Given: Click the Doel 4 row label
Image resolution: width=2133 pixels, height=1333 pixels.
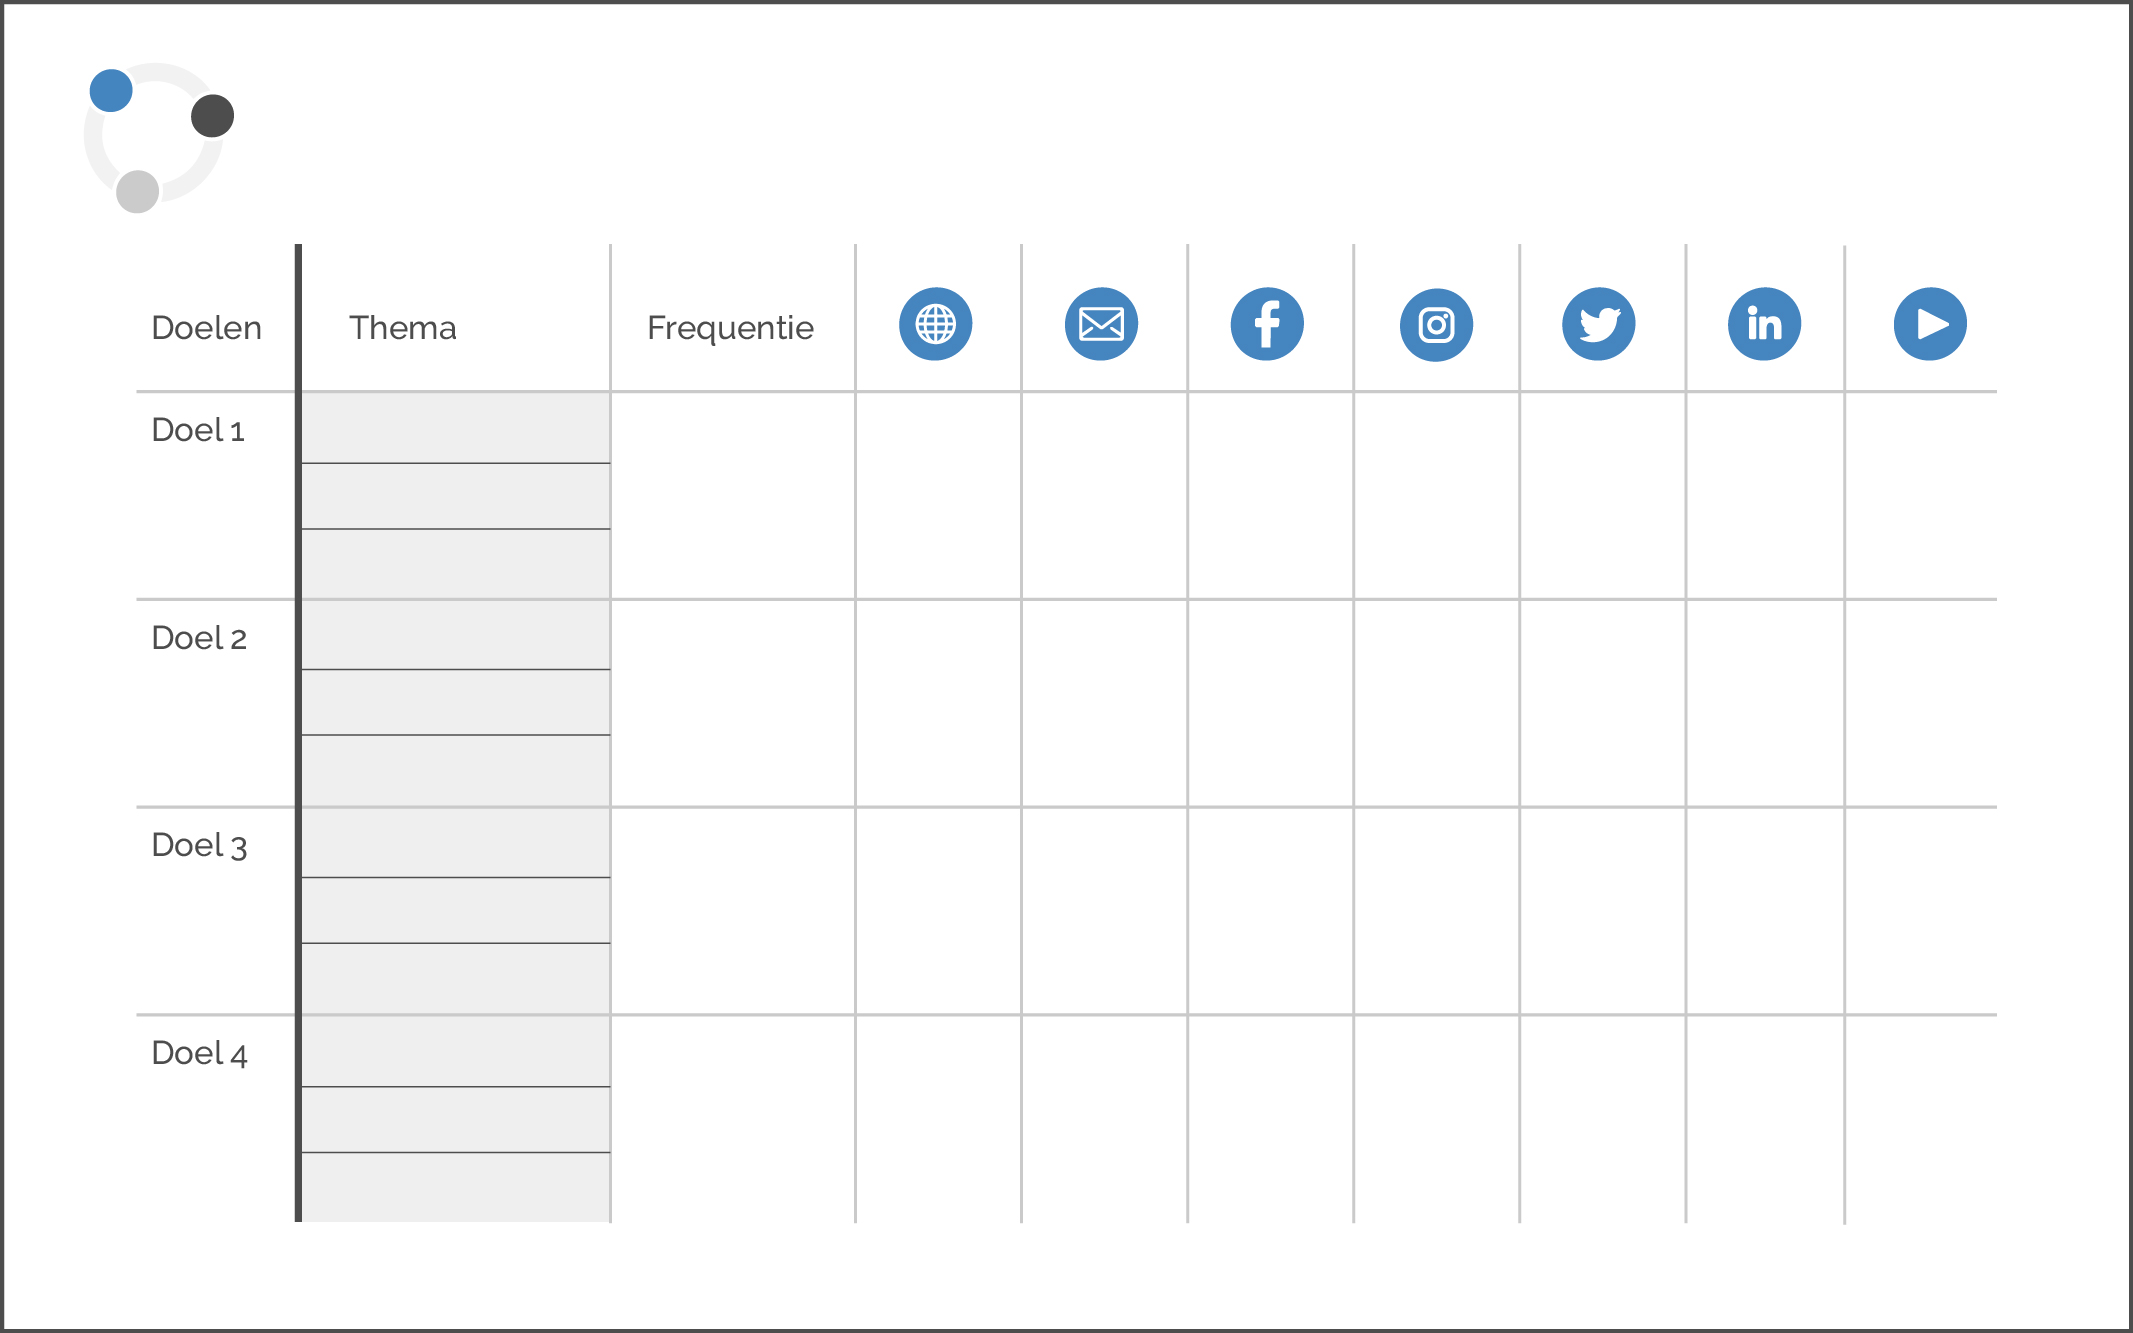Looking at the screenshot, I should tap(199, 1053).
